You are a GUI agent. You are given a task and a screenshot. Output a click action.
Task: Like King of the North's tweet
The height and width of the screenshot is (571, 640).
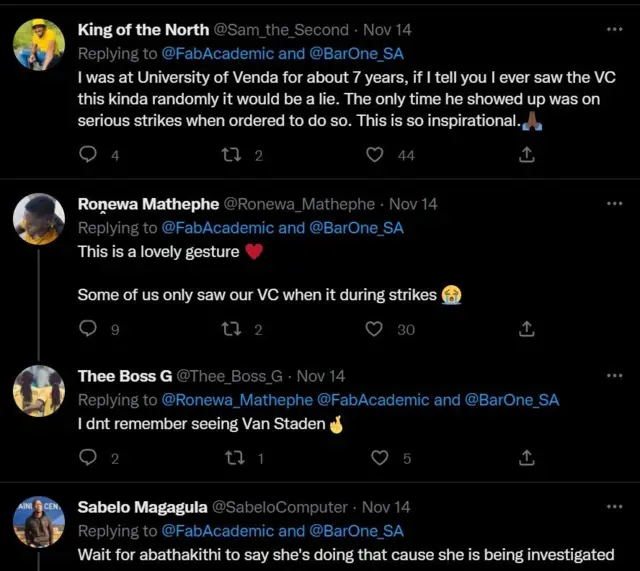tap(375, 155)
